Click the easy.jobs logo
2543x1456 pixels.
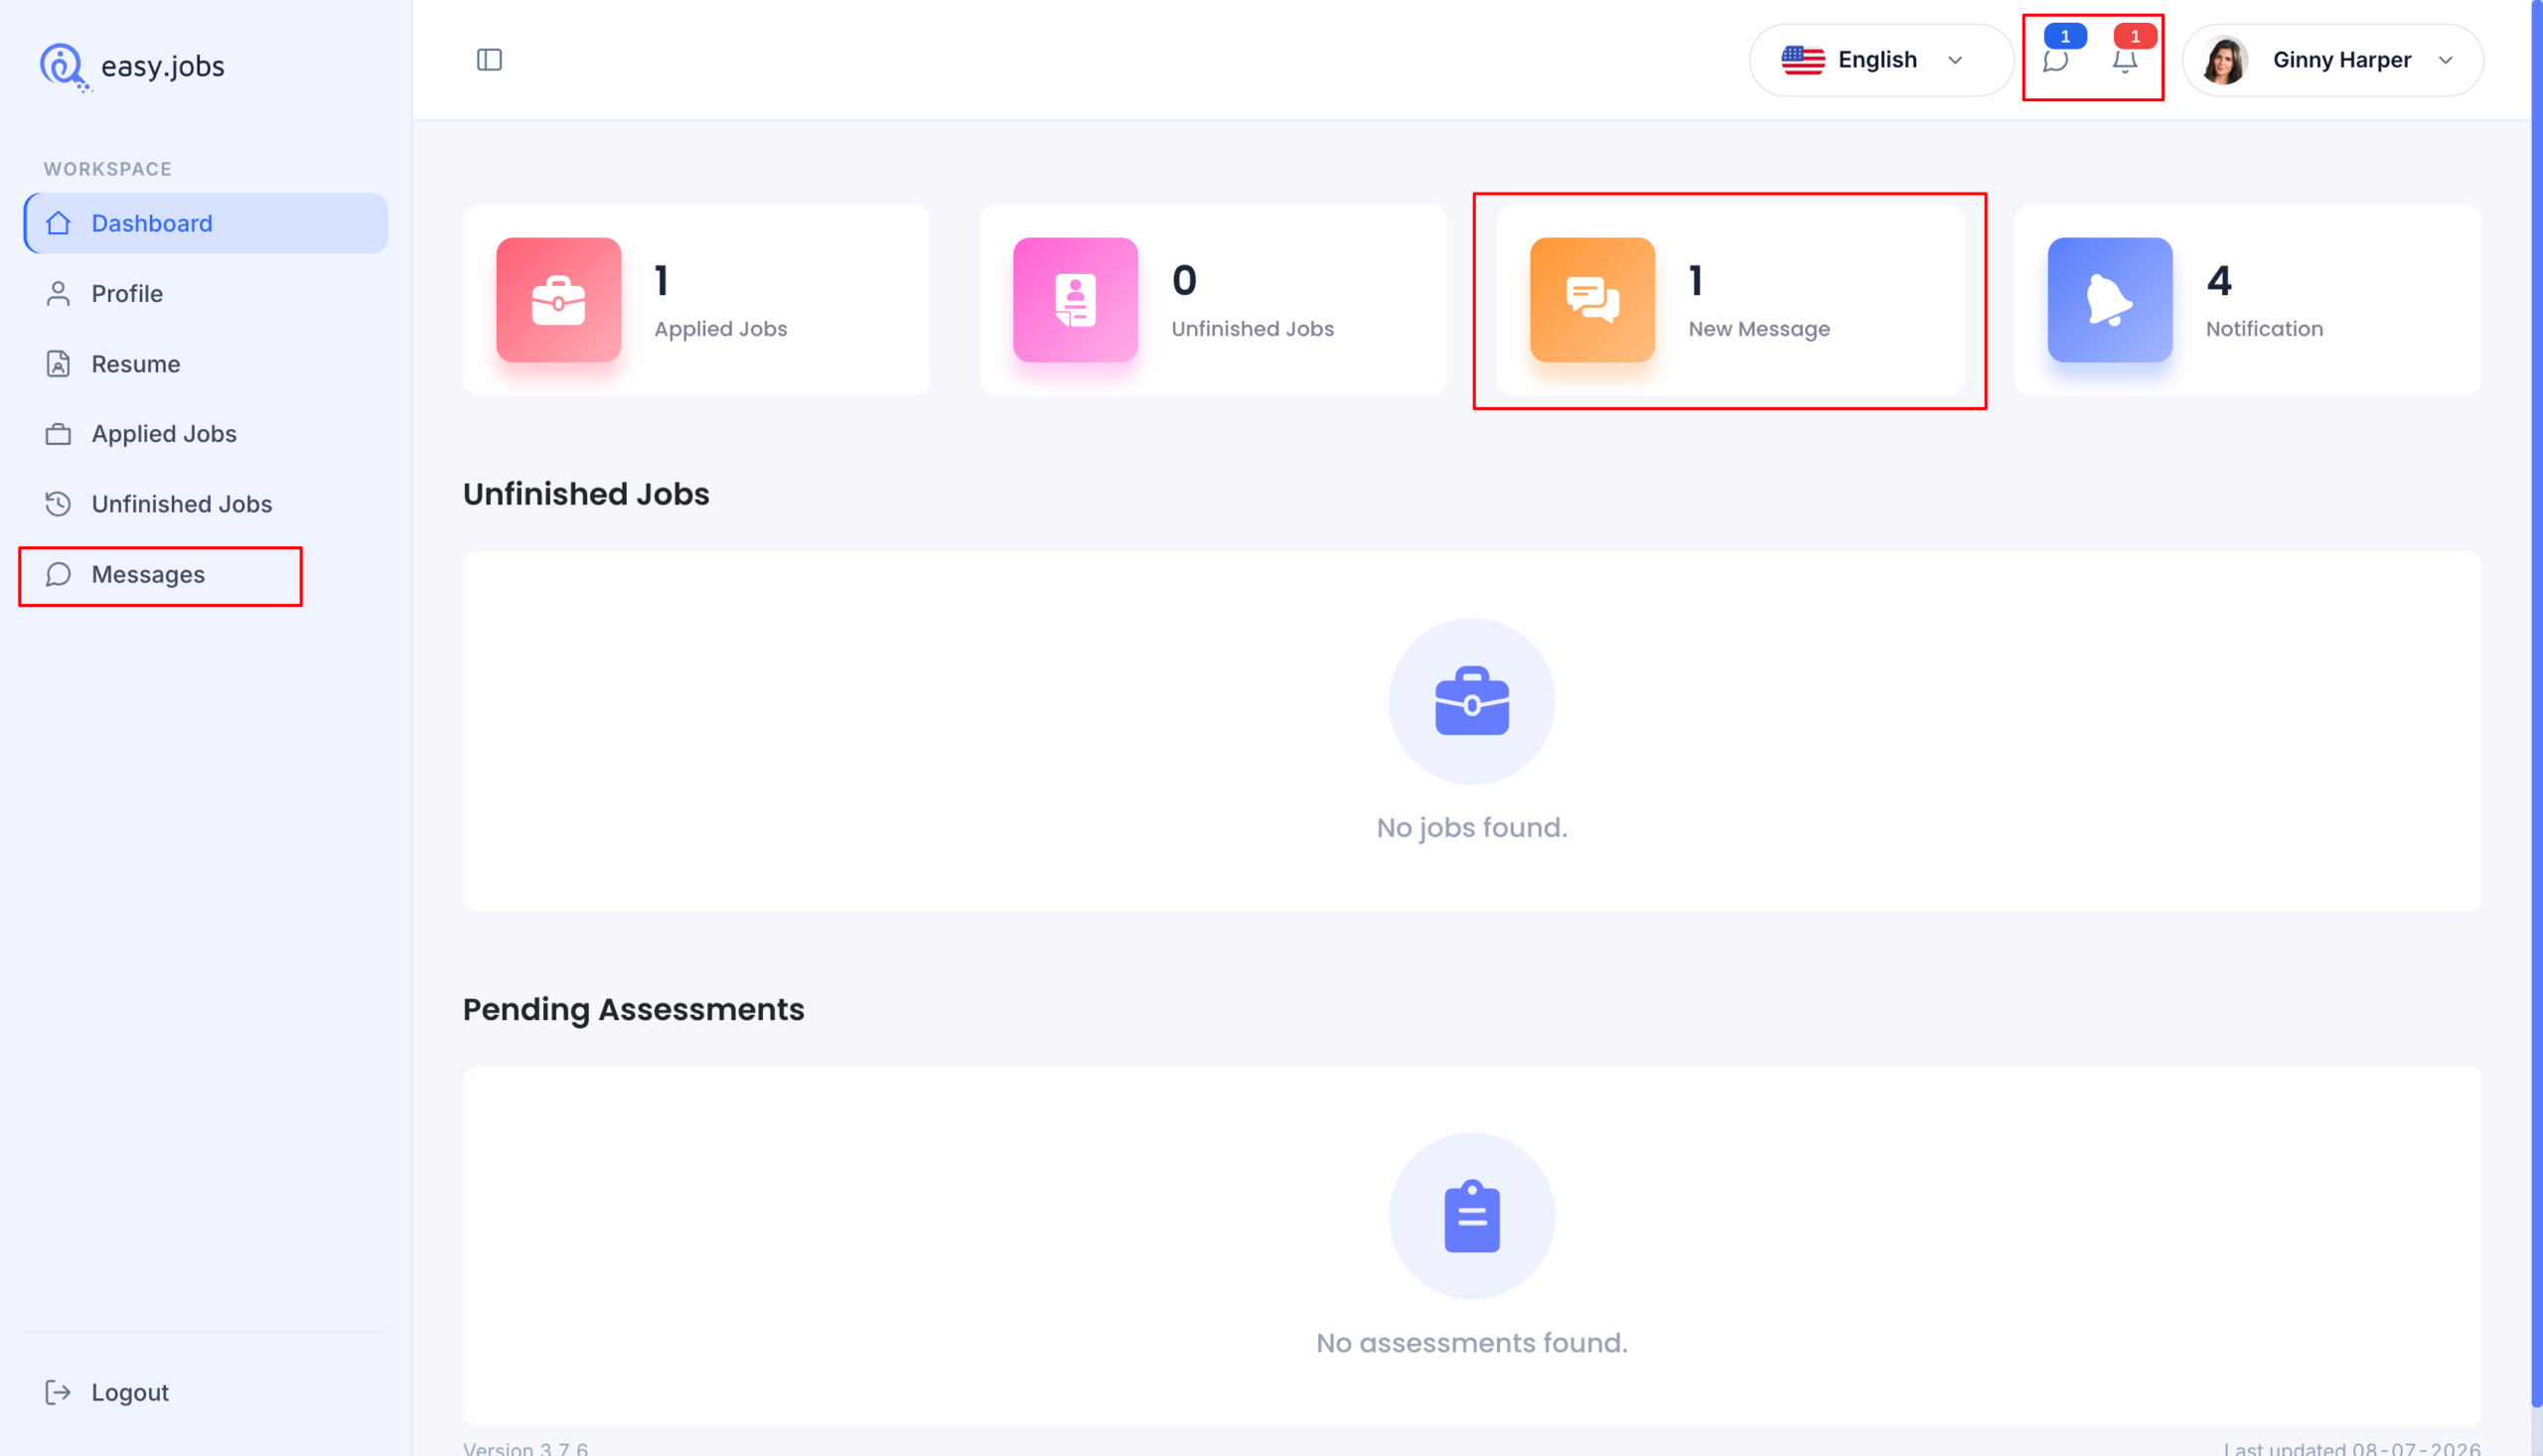(x=132, y=66)
